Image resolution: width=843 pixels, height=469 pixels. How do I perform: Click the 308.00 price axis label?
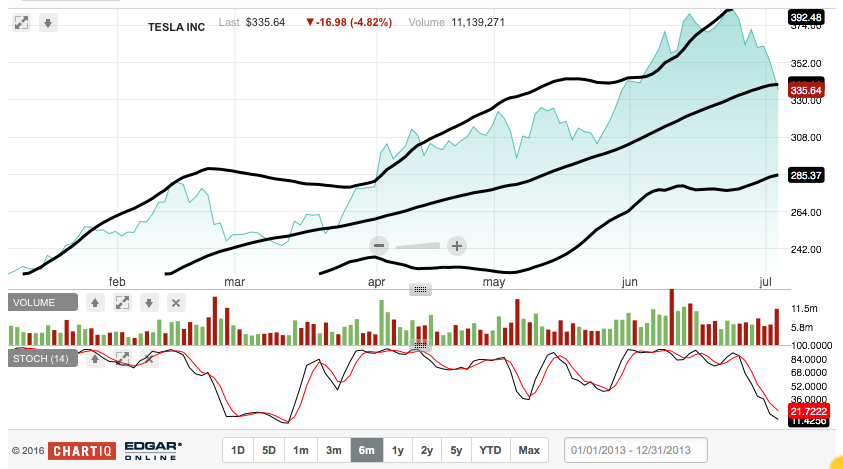[806, 138]
